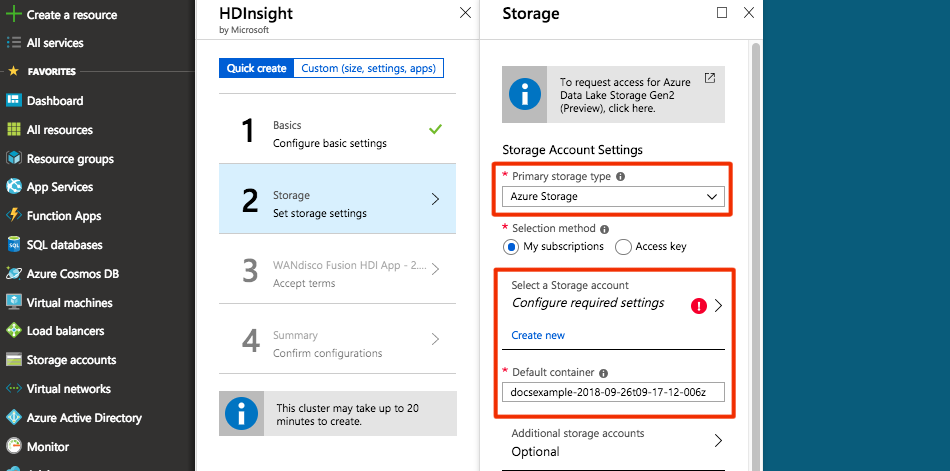Click the green checkmark on Basics step
This screenshot has width=950, height=471.
pyautogui.click(x=435, y=129)
